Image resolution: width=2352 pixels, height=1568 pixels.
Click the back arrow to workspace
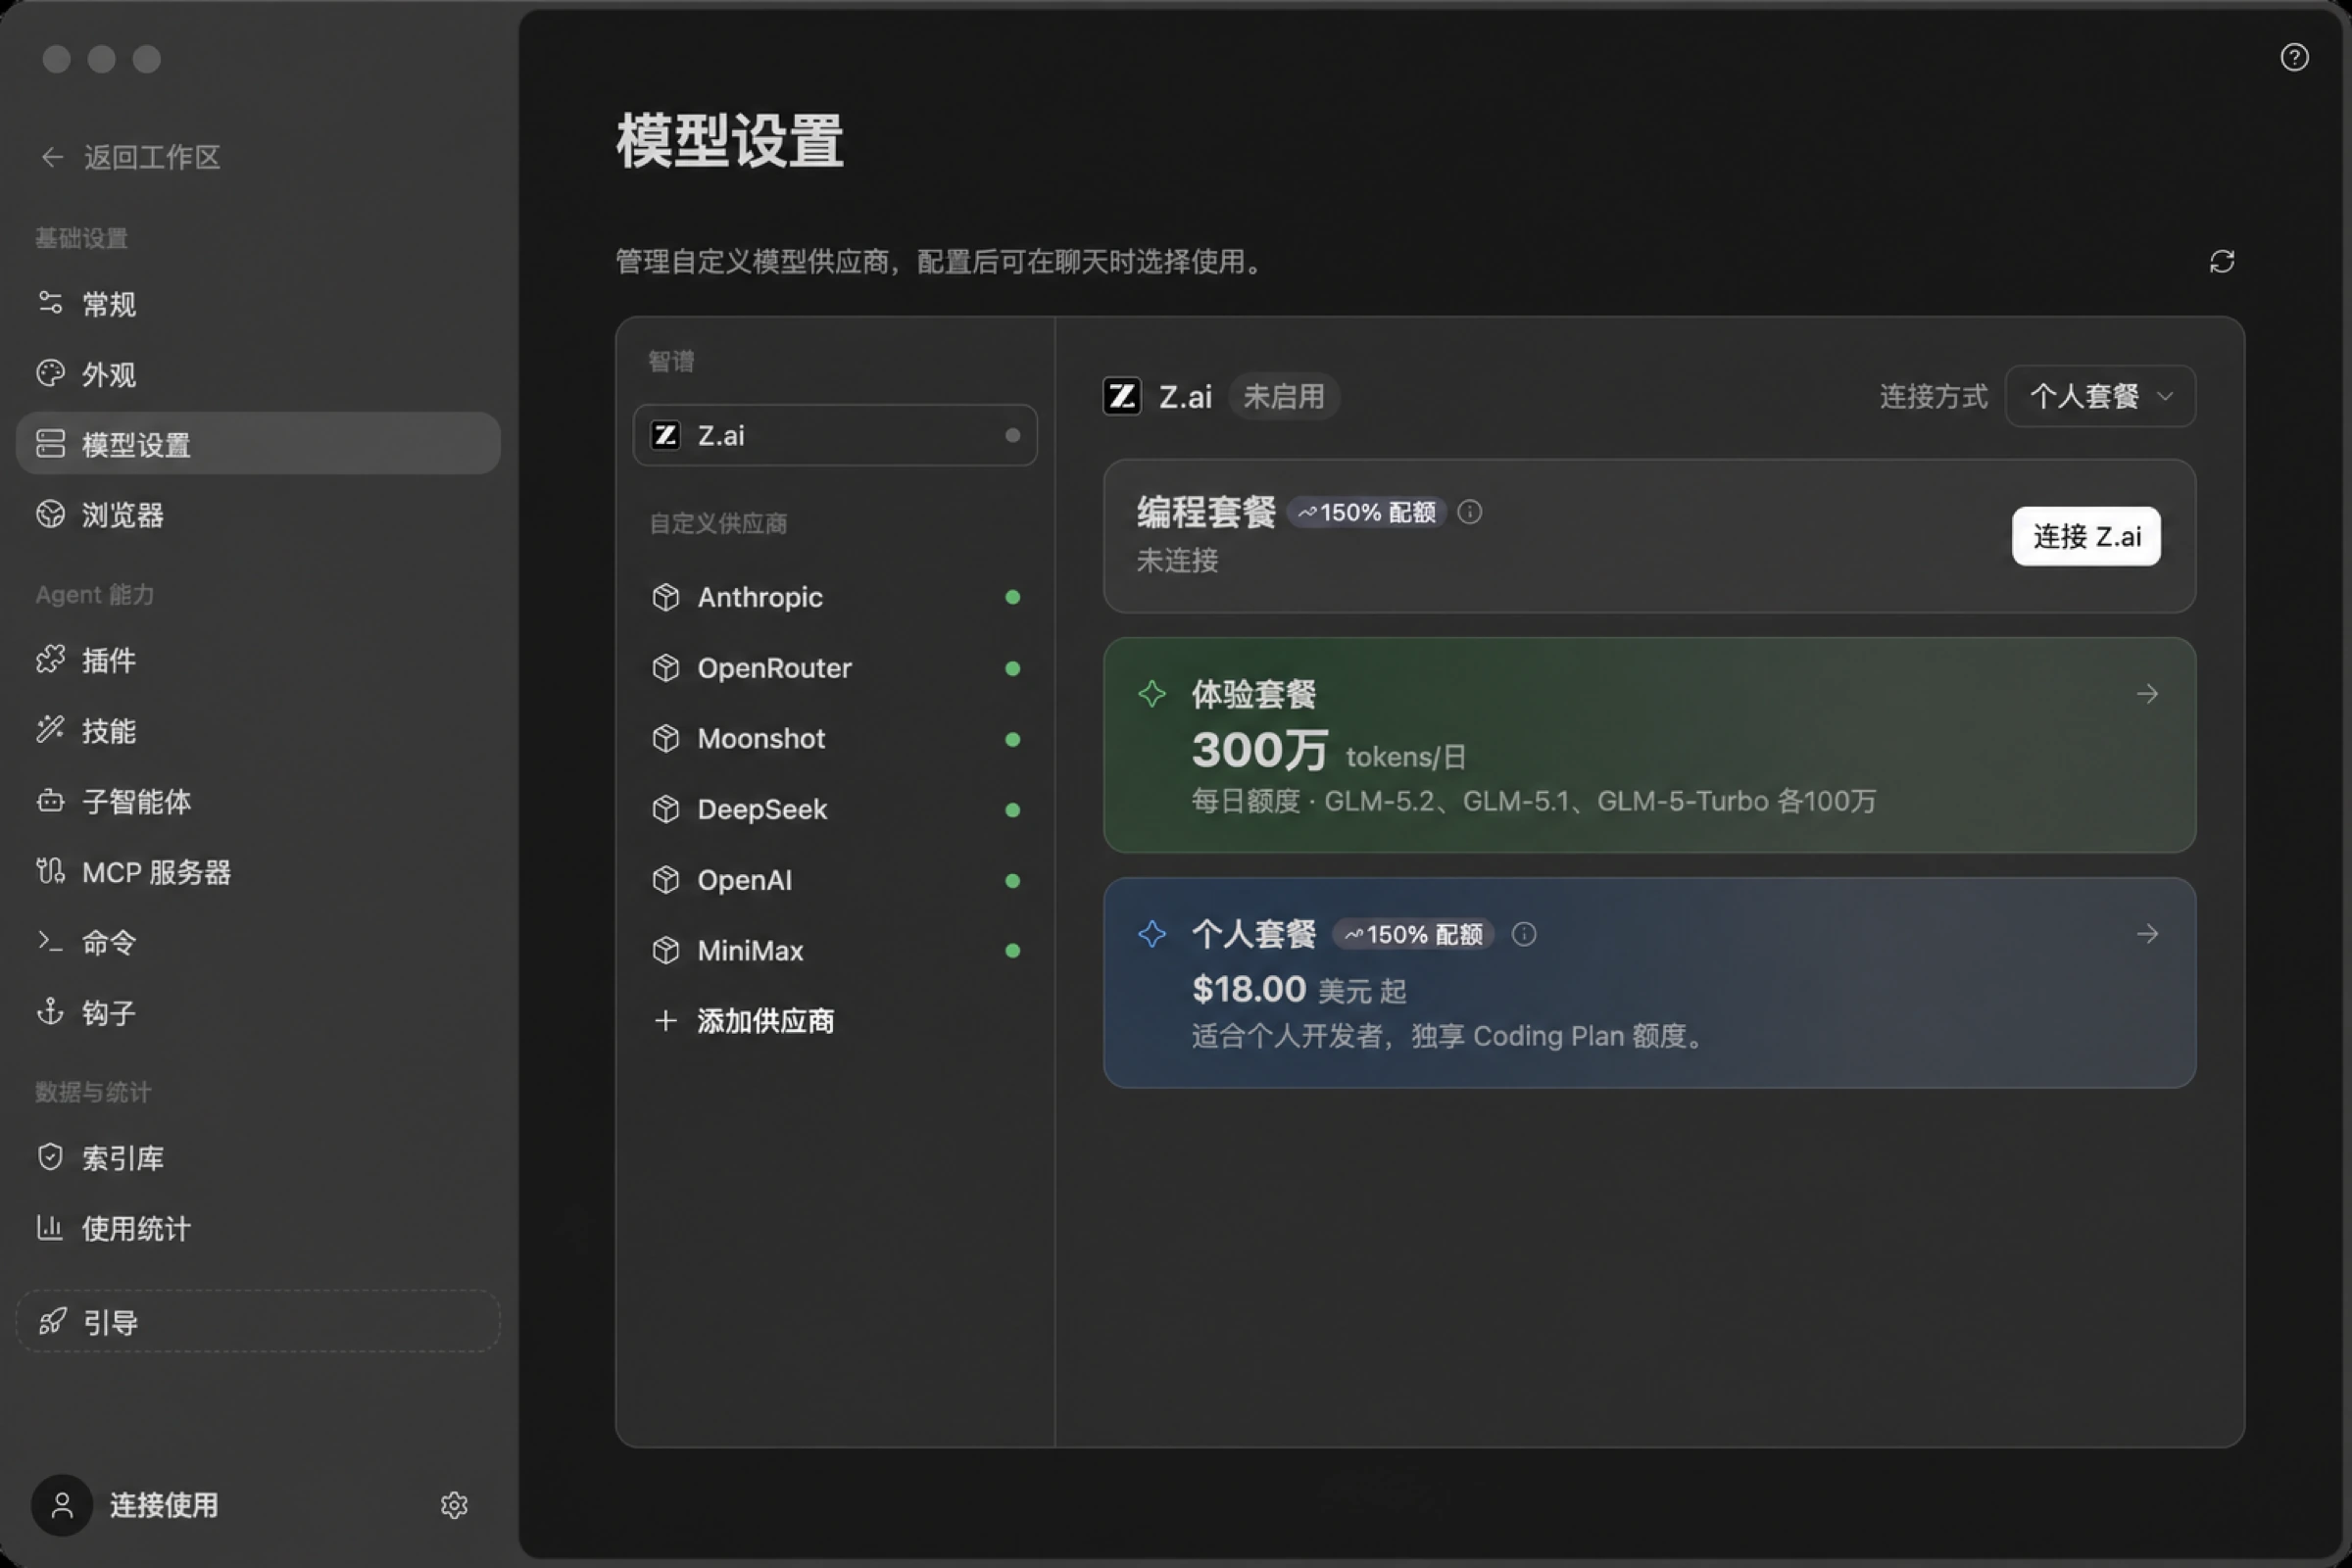52,157
